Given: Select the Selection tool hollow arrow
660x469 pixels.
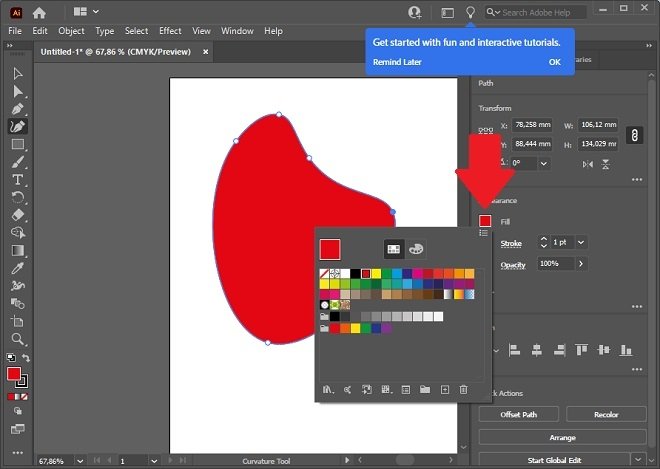Looking at the screenshot, I should pos(18,74).
